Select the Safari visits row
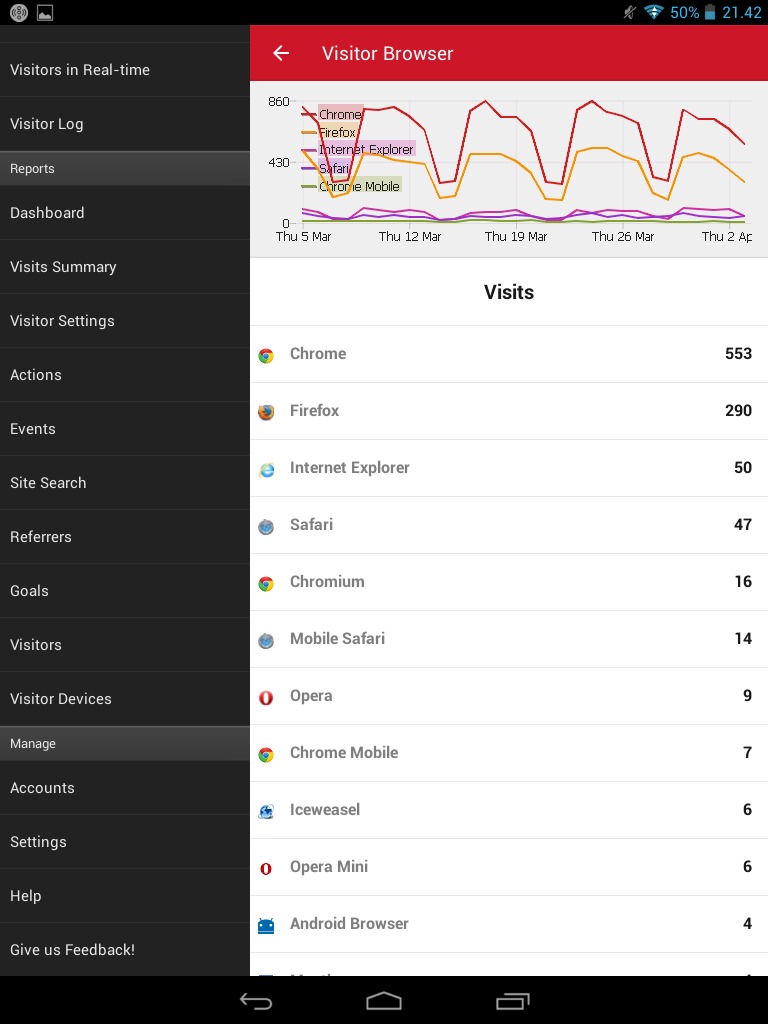This screenshot has width=768, height=1024. click(509, 524)
